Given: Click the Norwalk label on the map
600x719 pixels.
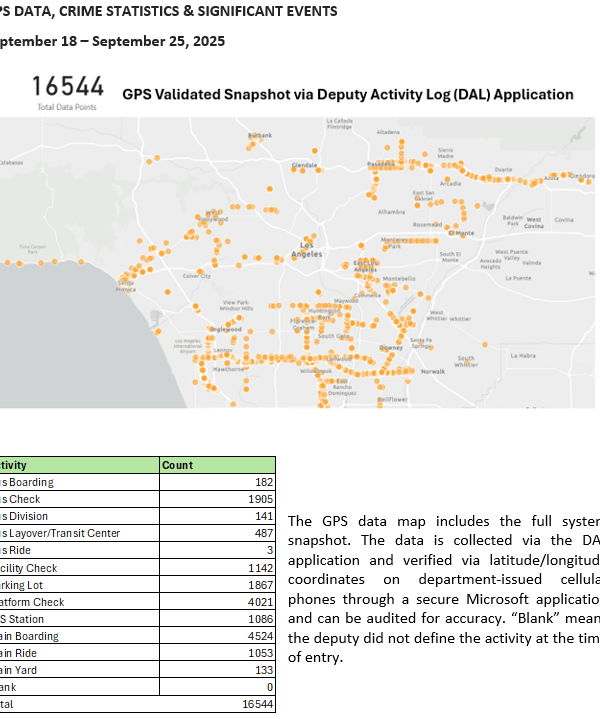Looking at the screenshot, I should [x=432, y=371].
